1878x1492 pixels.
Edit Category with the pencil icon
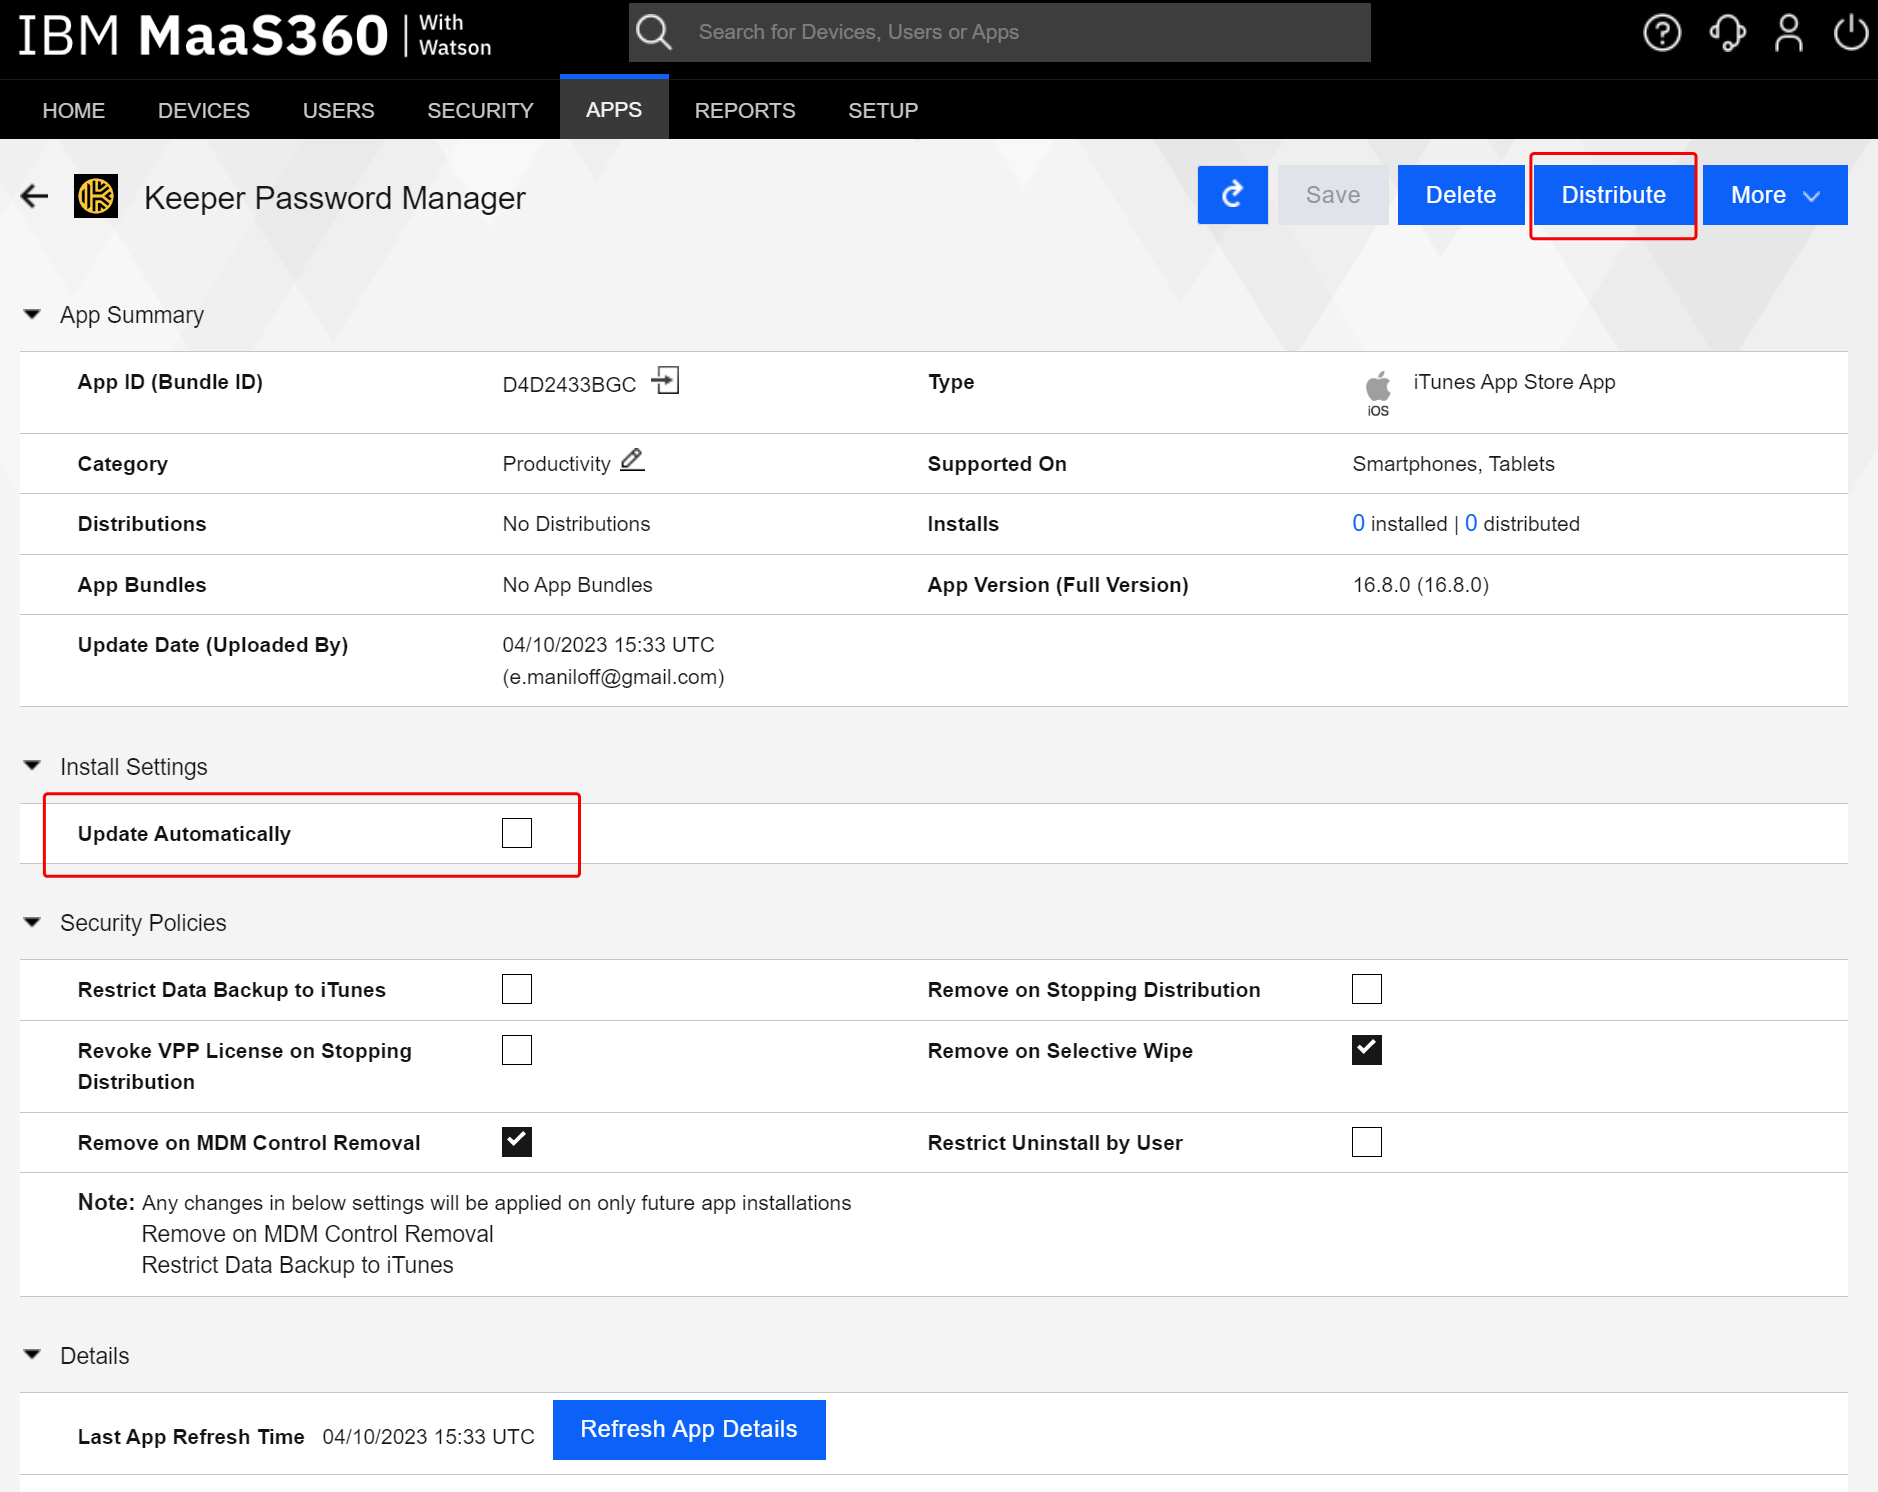632,461
